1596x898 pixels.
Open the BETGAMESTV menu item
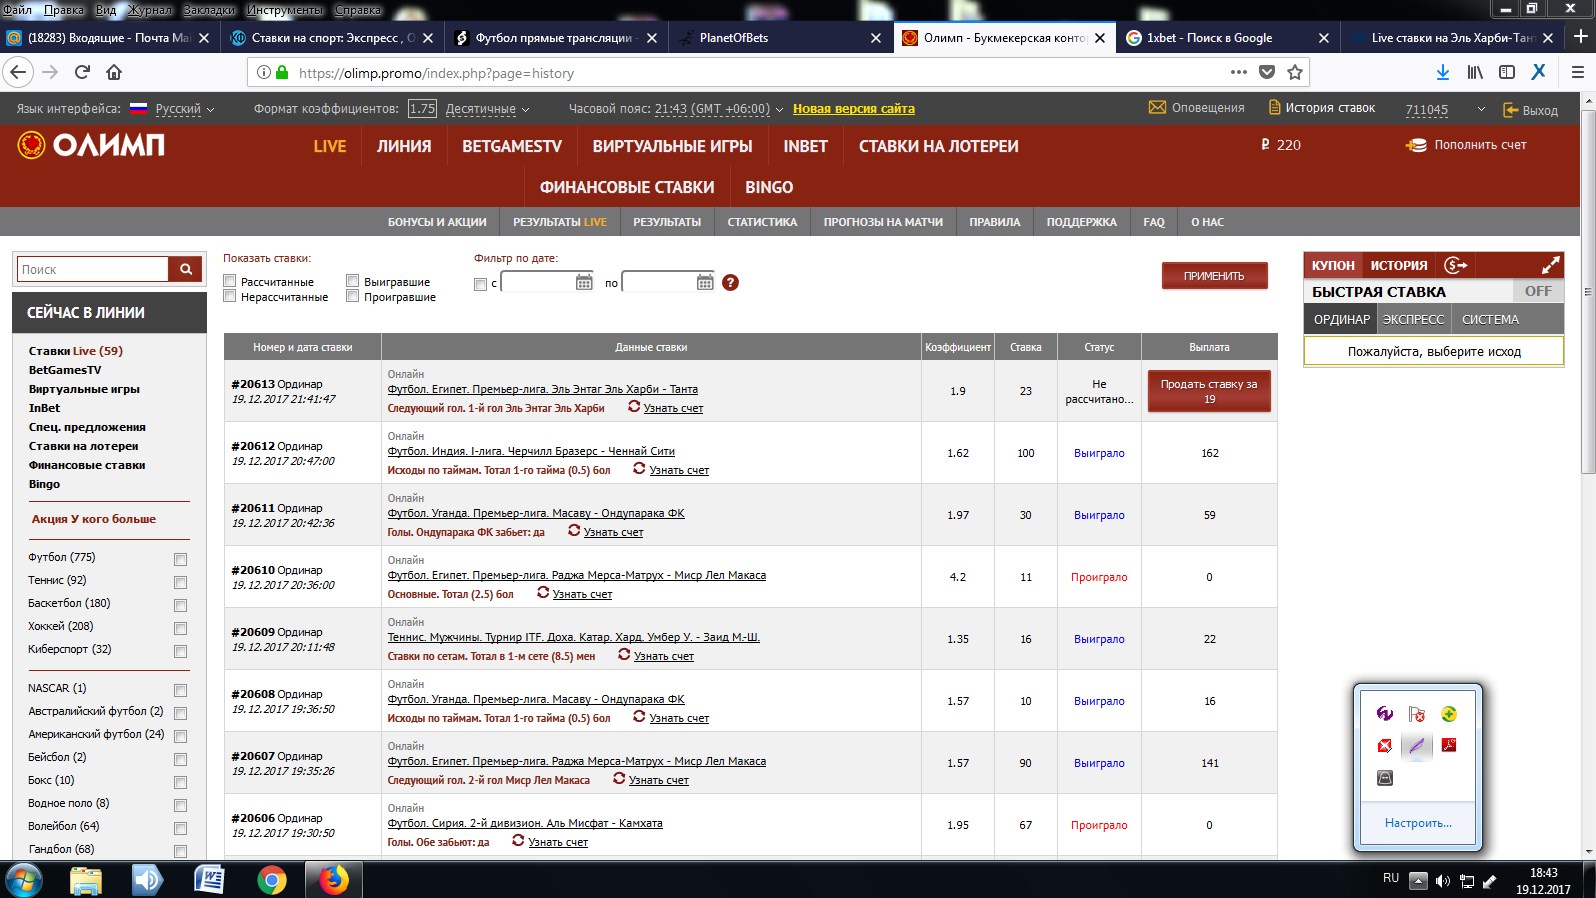click(512, 146)
